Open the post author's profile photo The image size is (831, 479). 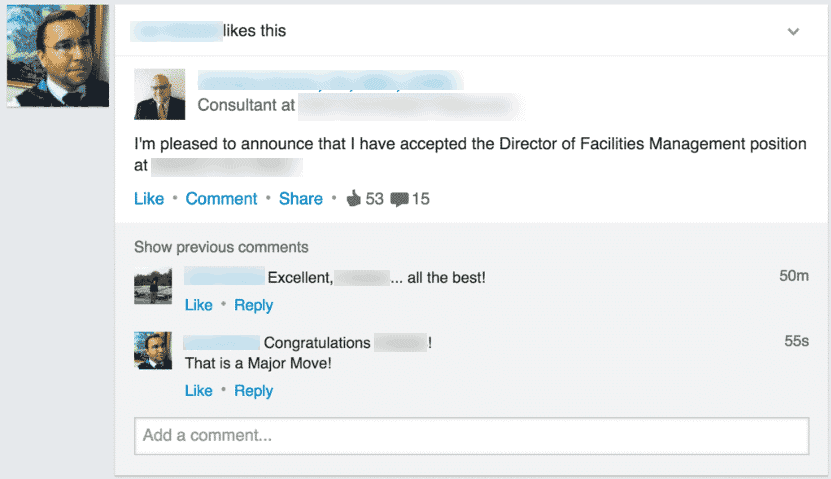160,94
